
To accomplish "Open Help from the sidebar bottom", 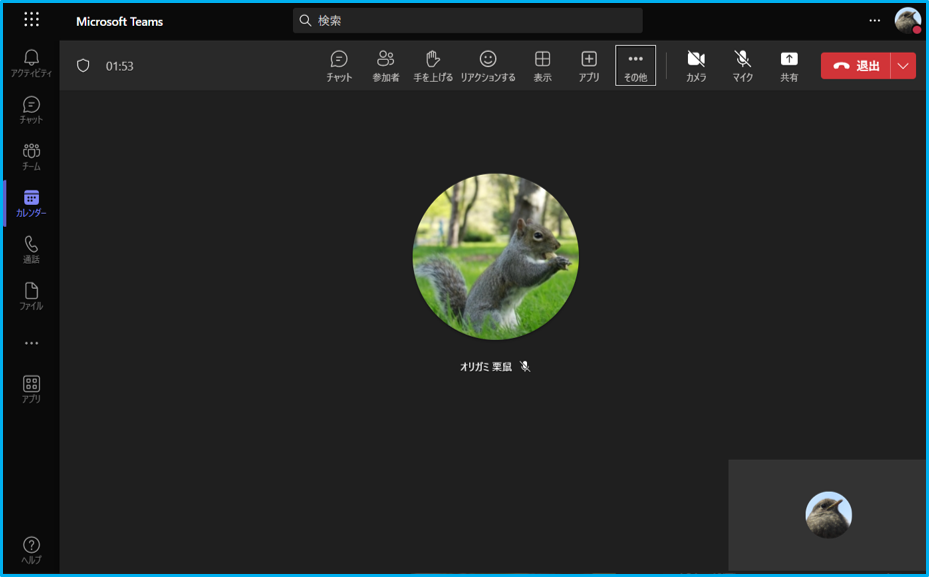I will coord(31,549).
